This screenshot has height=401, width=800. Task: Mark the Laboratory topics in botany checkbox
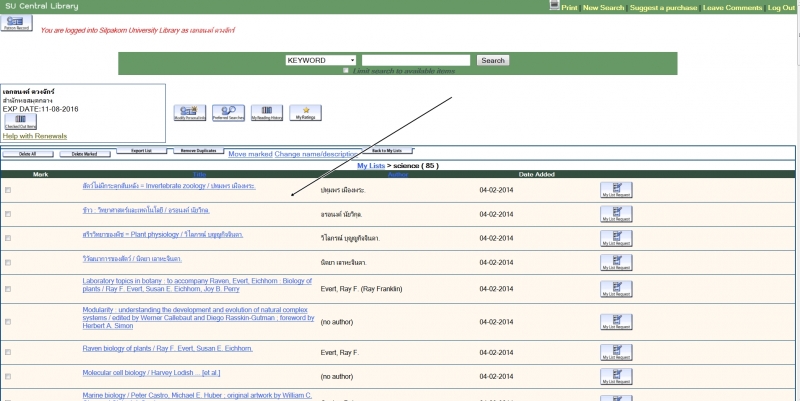point(8,289)
